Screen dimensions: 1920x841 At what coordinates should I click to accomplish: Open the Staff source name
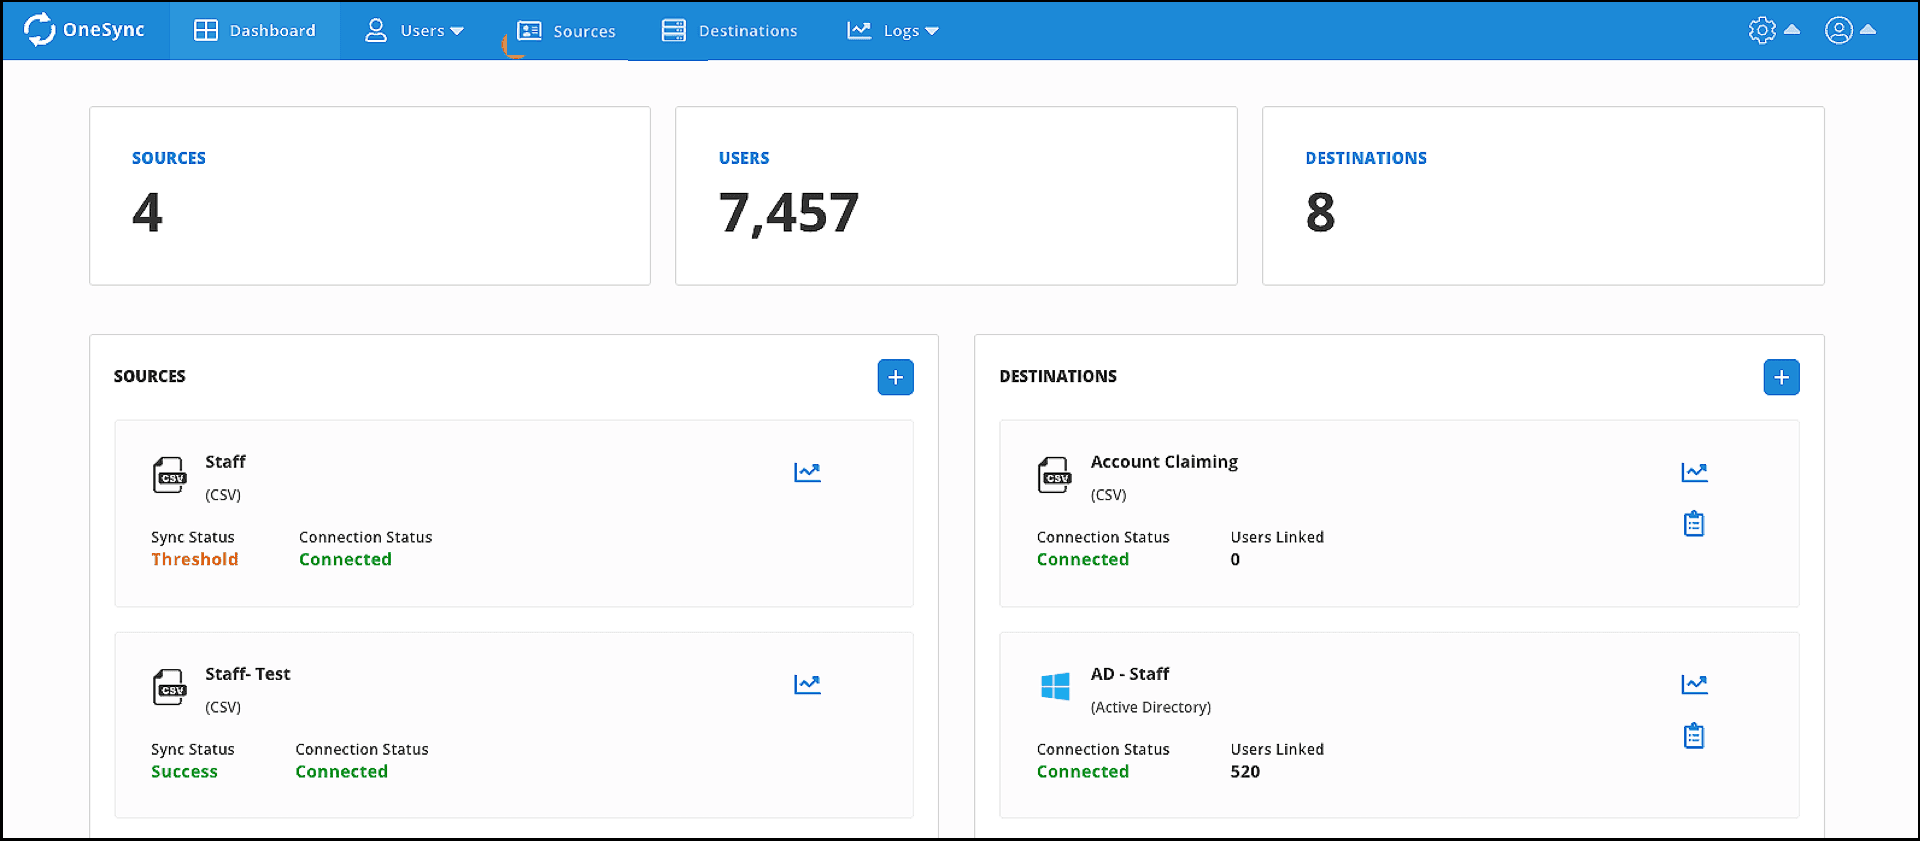tap(225, 462)
